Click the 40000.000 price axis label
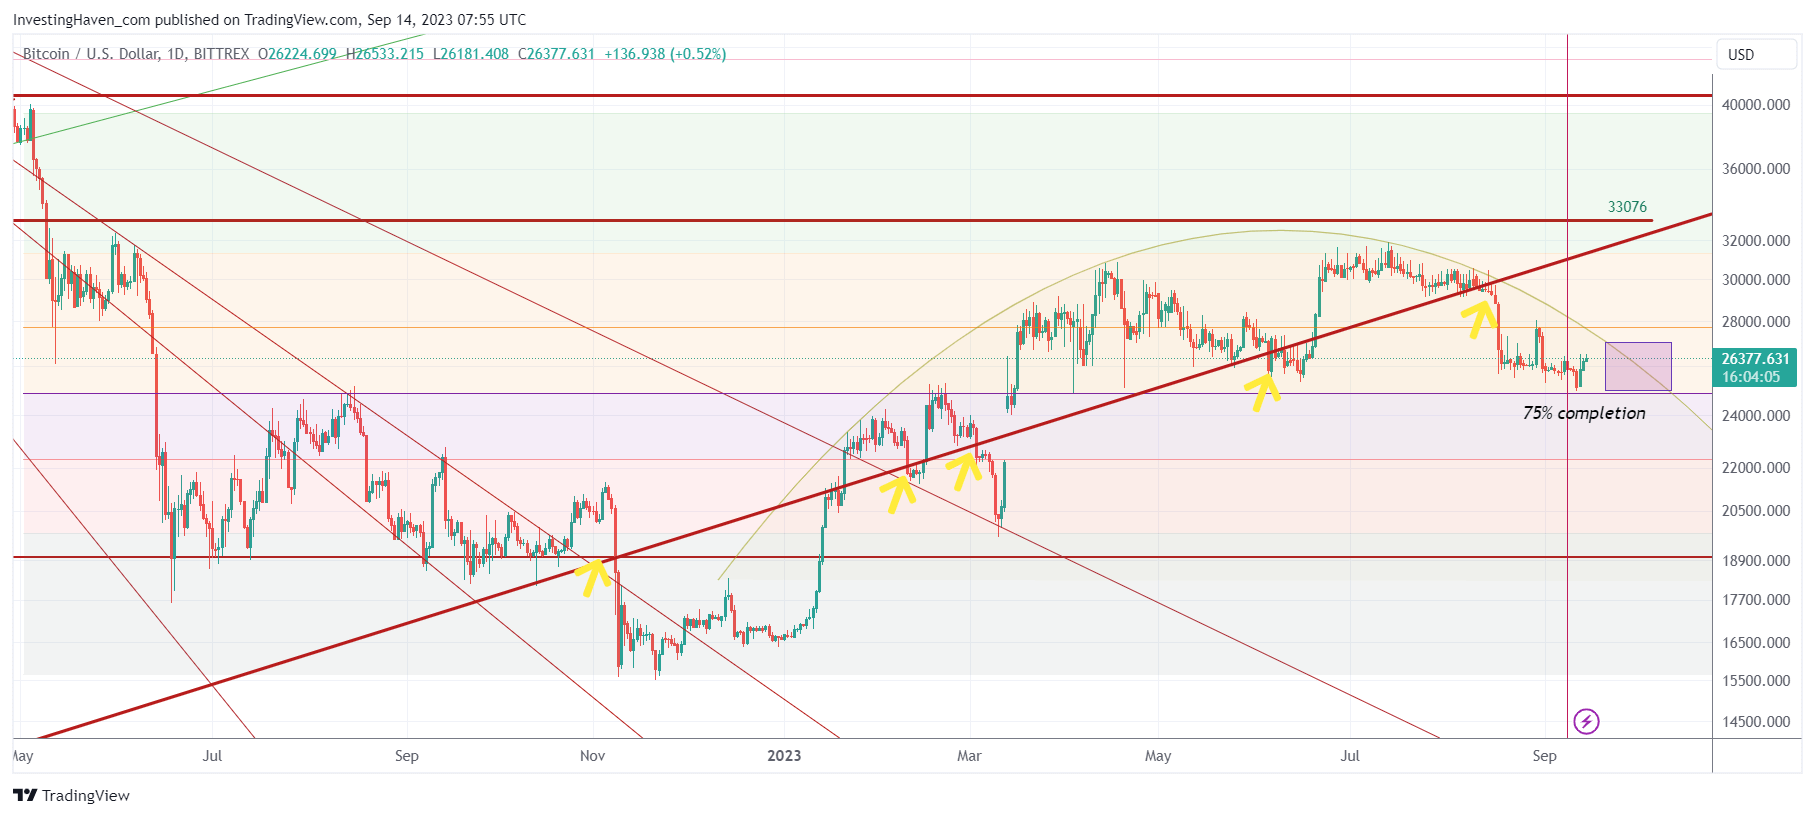The width and height of the screenshot is (1815, 817). pos(1756,105)
